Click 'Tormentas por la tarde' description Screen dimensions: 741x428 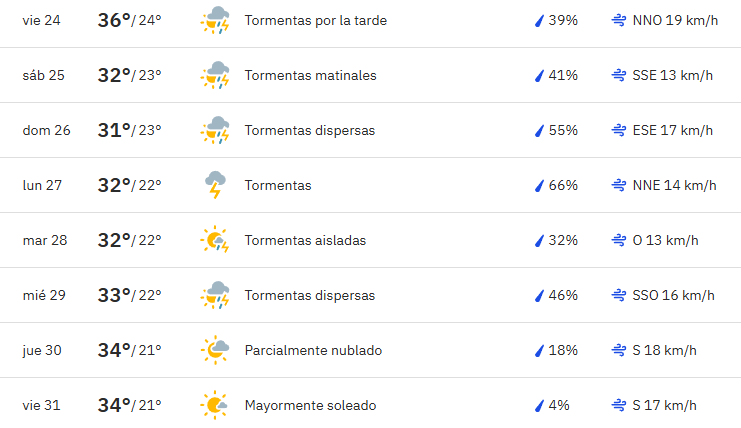pyautogui.click(x=316, y=20)
